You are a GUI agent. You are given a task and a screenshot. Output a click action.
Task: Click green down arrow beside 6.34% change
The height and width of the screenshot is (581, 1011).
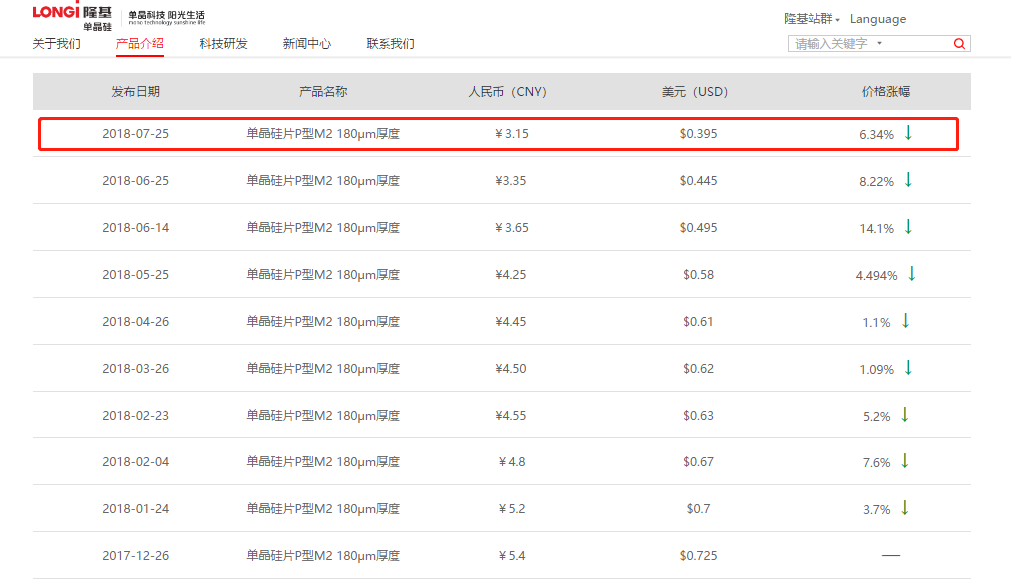coord(908,133)
